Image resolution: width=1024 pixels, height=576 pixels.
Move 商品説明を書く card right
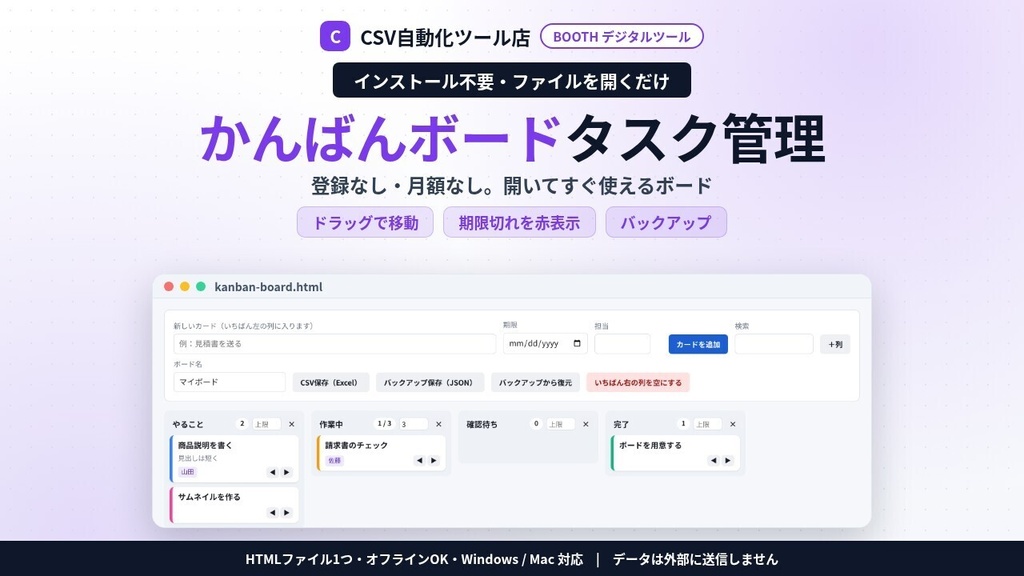click(x=287, y=472)
